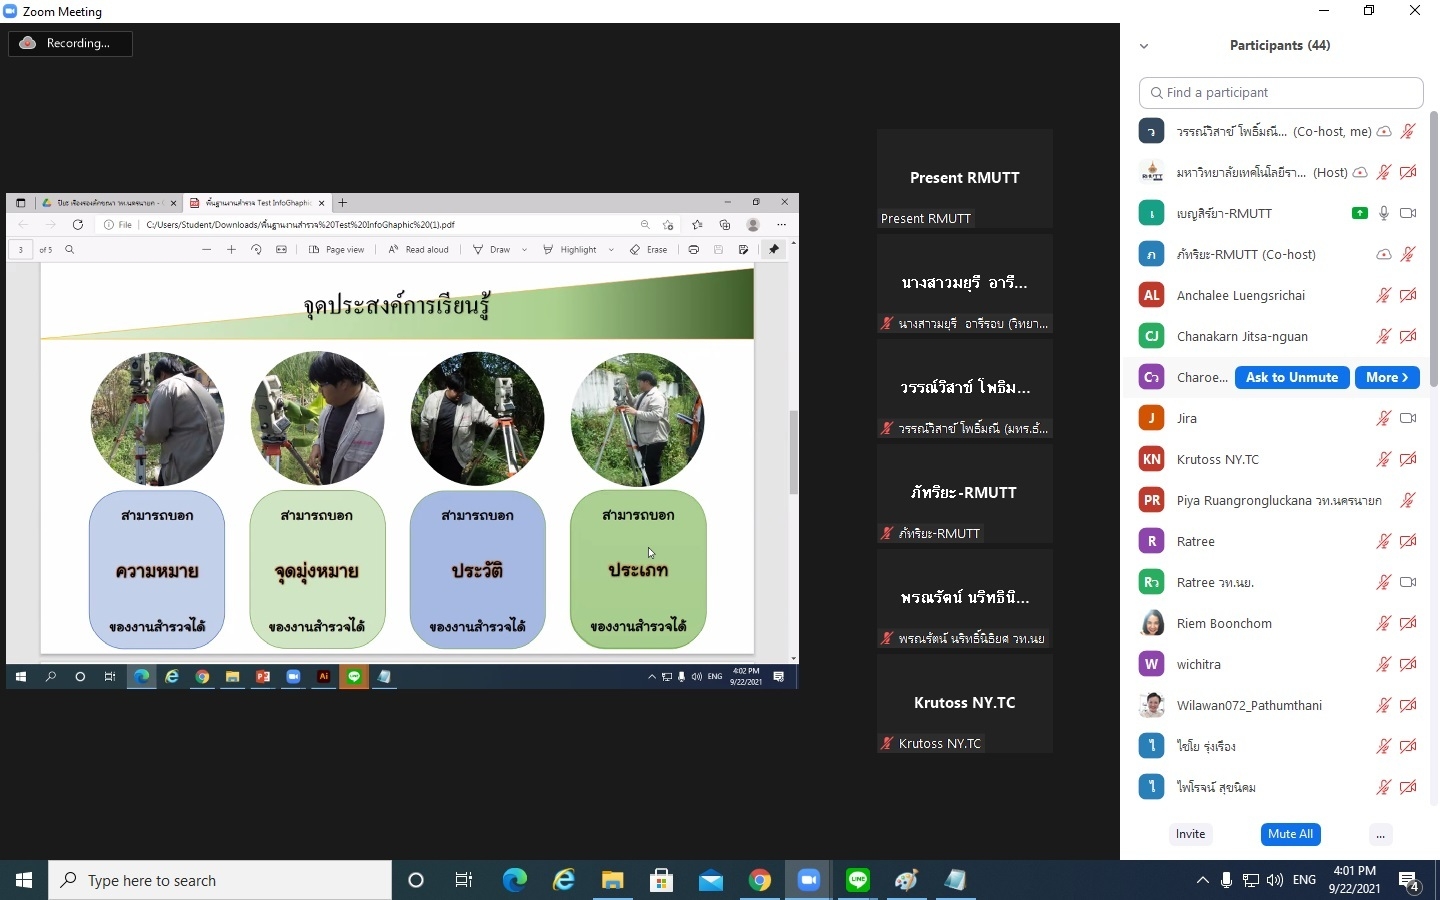1440x900 pixels.
Task: Open Google Chrome from the Windows taskbar
Action: coord(760,880)
